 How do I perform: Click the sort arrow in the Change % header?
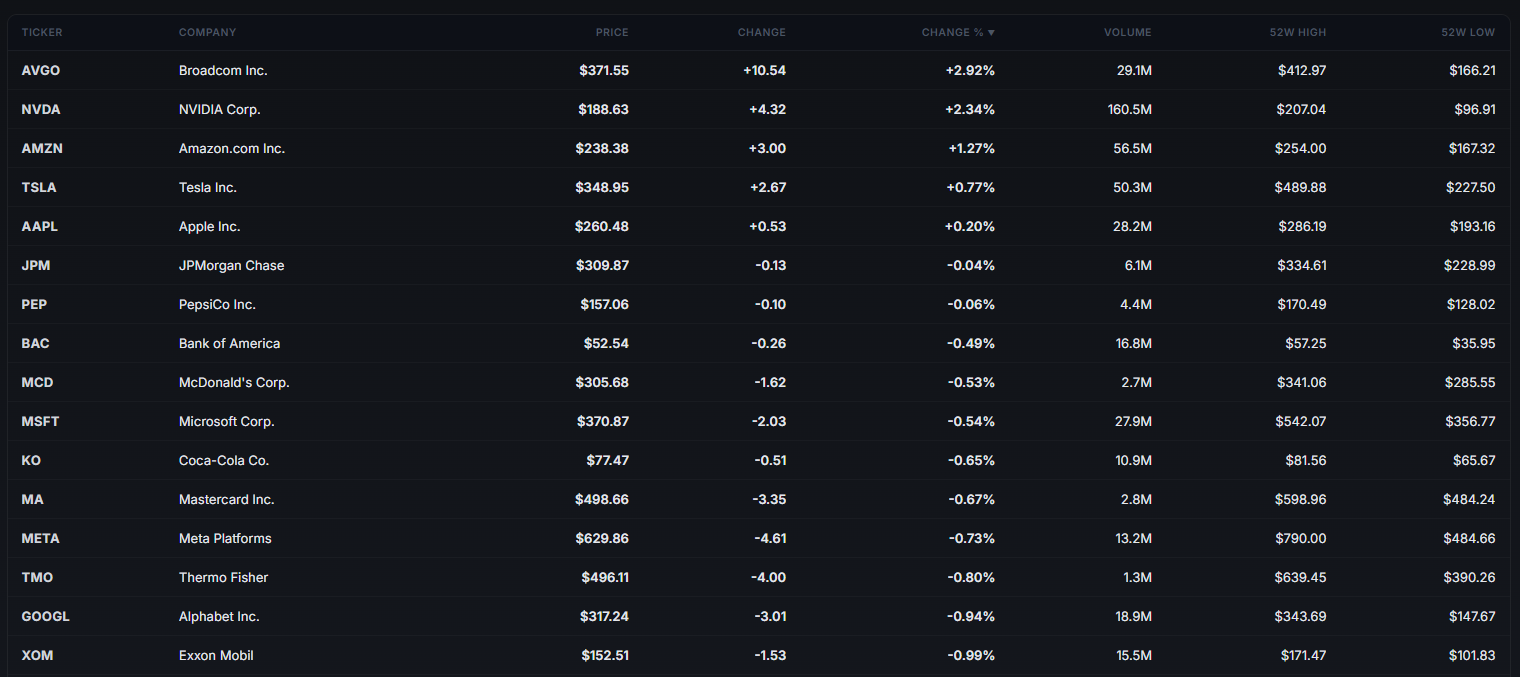pyautogui.click(x=991, y=33)
